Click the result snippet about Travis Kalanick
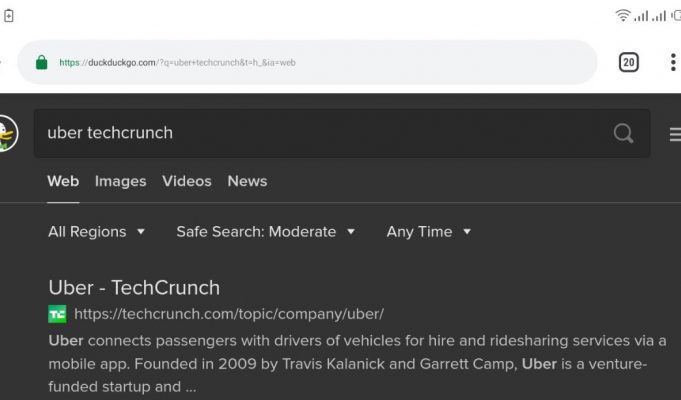 (357, 364)
